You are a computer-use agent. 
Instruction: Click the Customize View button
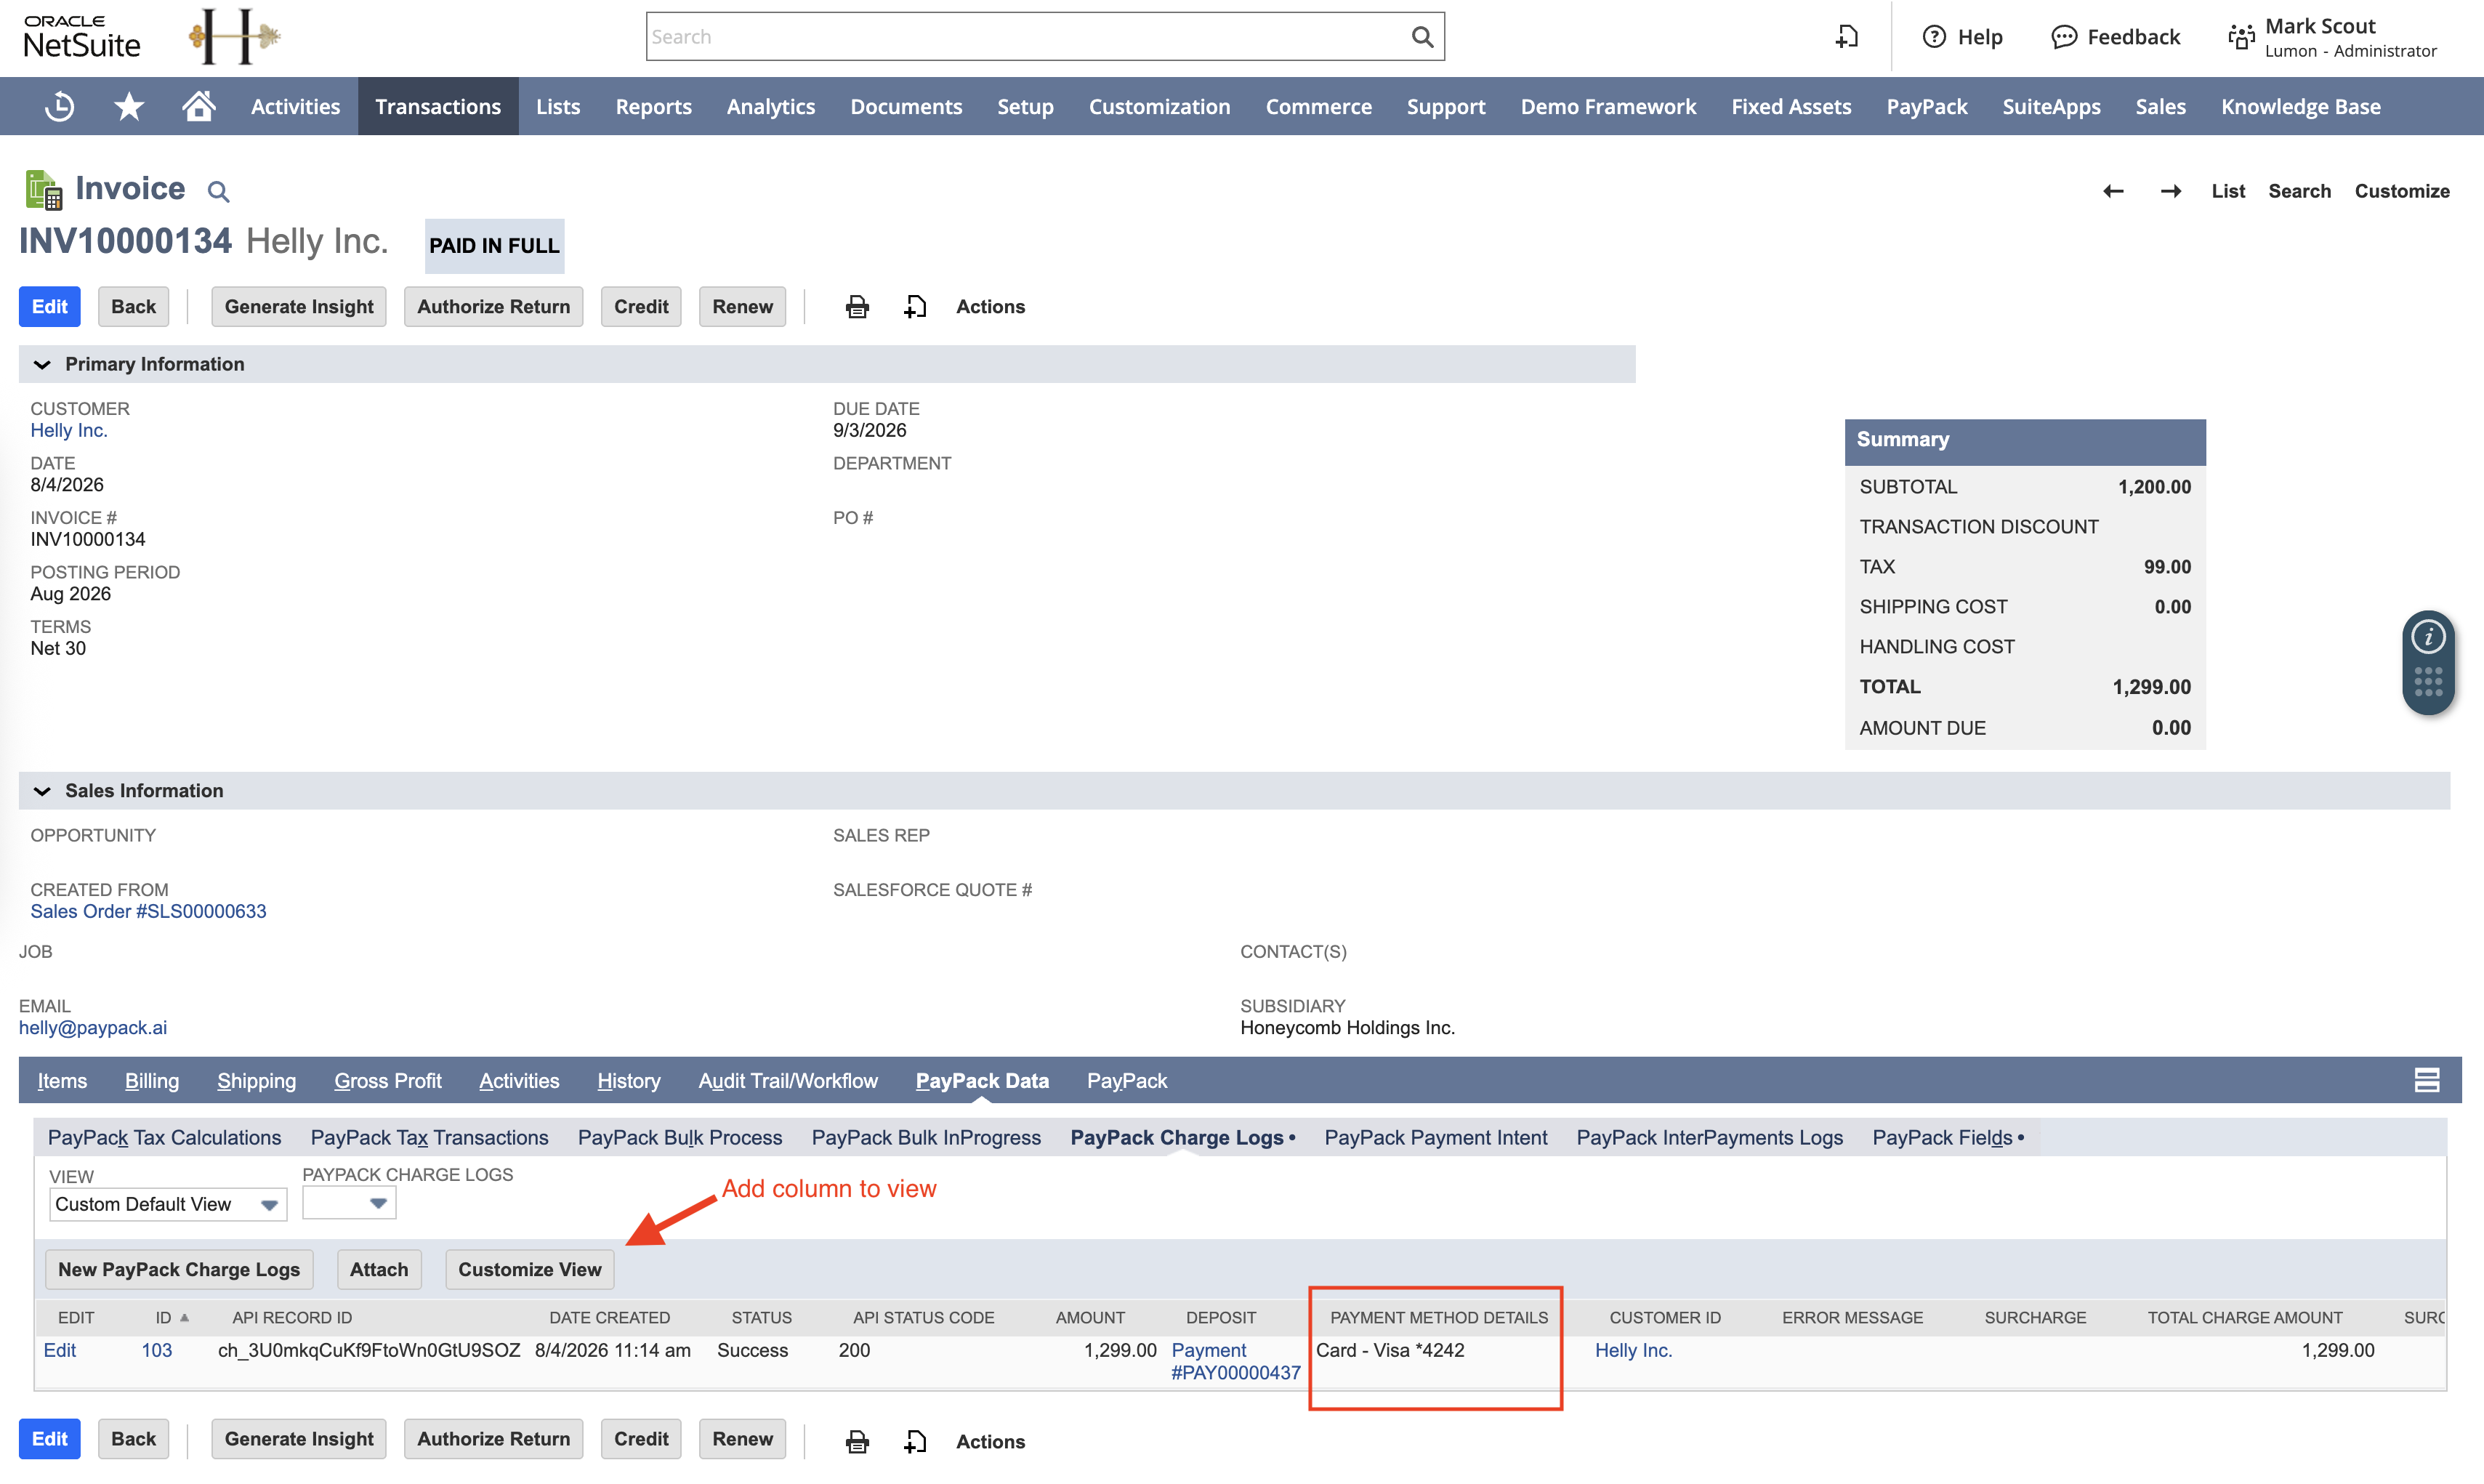(530, 1269)
